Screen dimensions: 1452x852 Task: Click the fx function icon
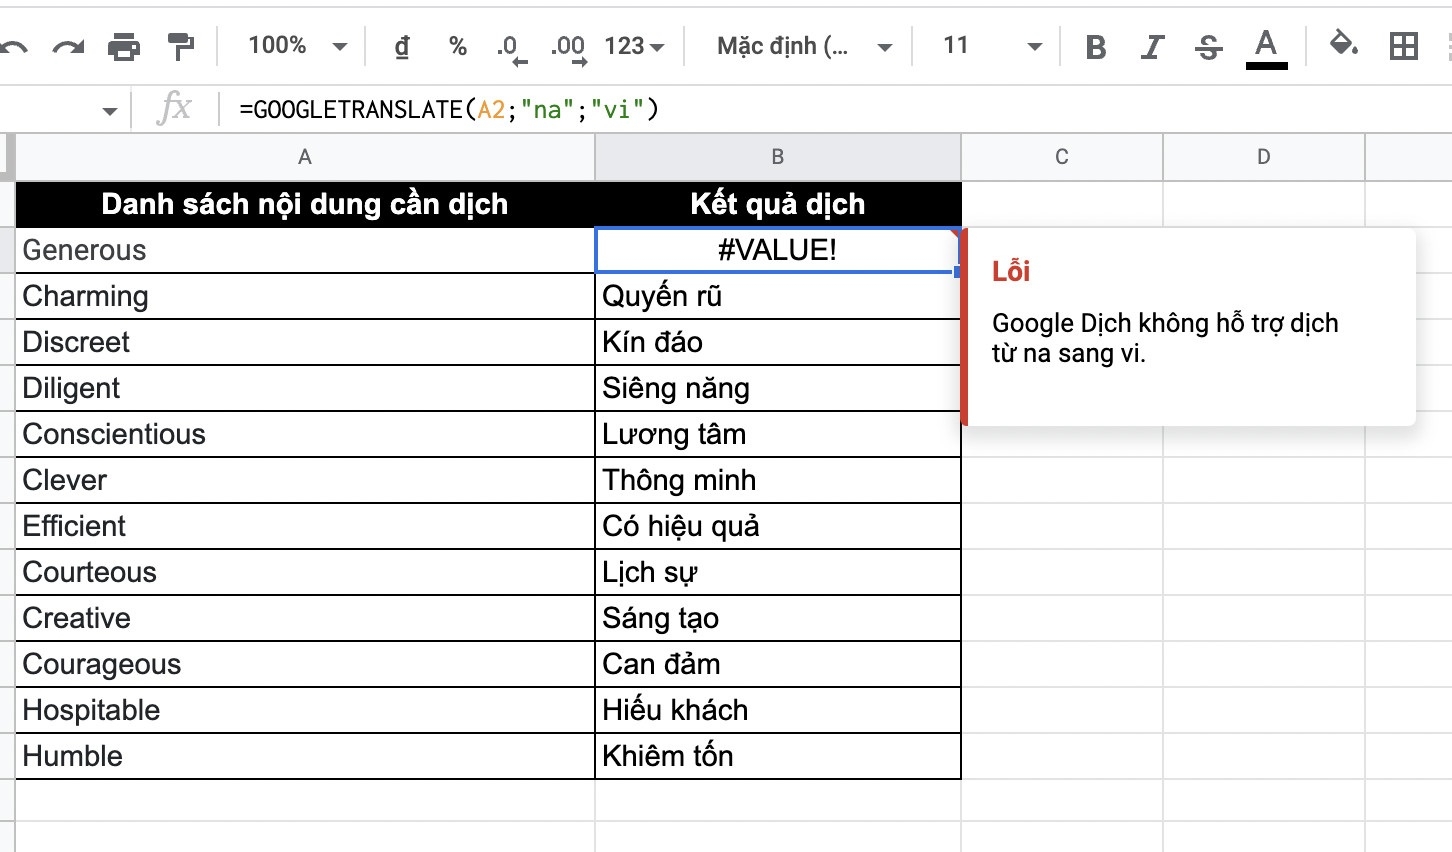(174, 108)
